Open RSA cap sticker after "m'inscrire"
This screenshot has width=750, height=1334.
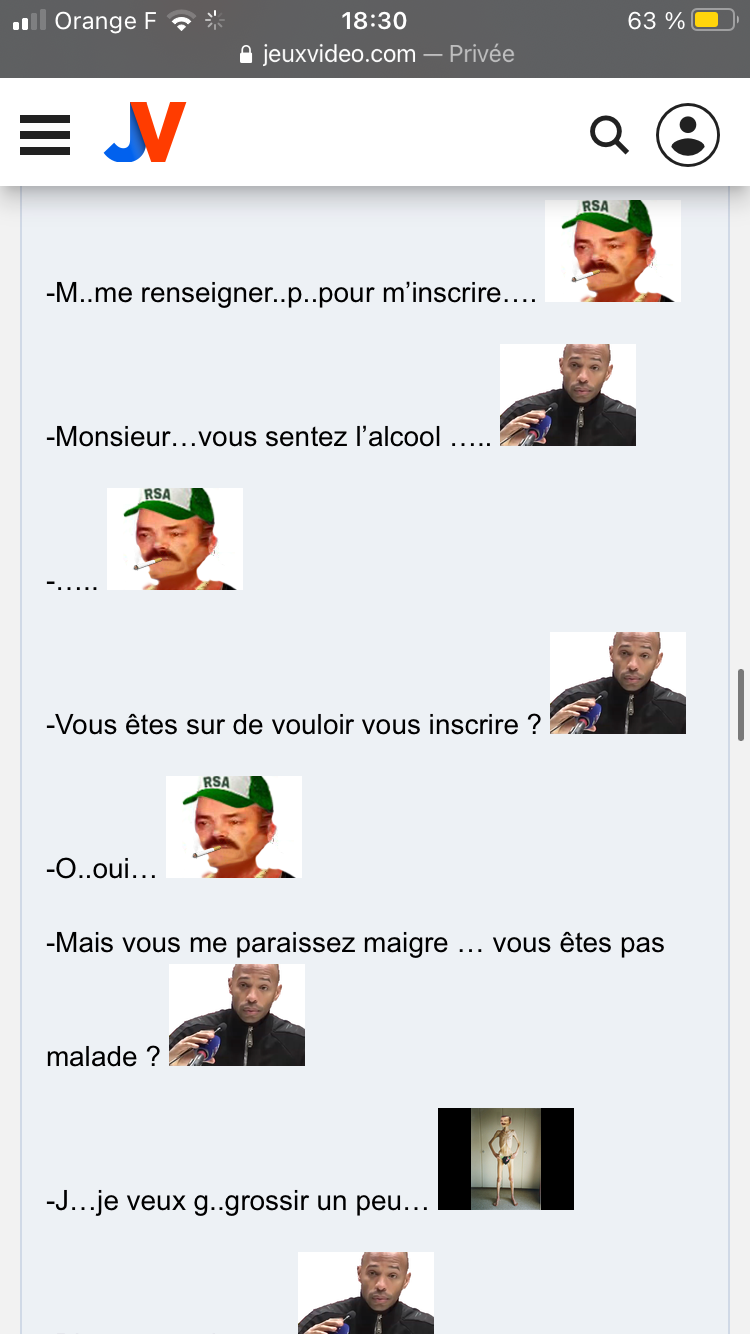point(613,251)
